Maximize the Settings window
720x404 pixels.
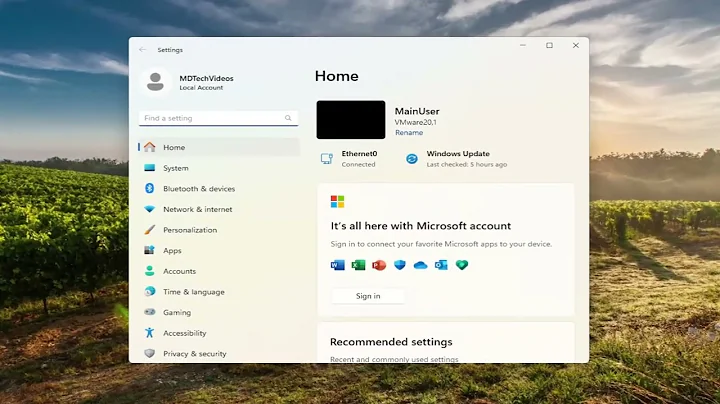pyautogui.click(x=549, y=45)
